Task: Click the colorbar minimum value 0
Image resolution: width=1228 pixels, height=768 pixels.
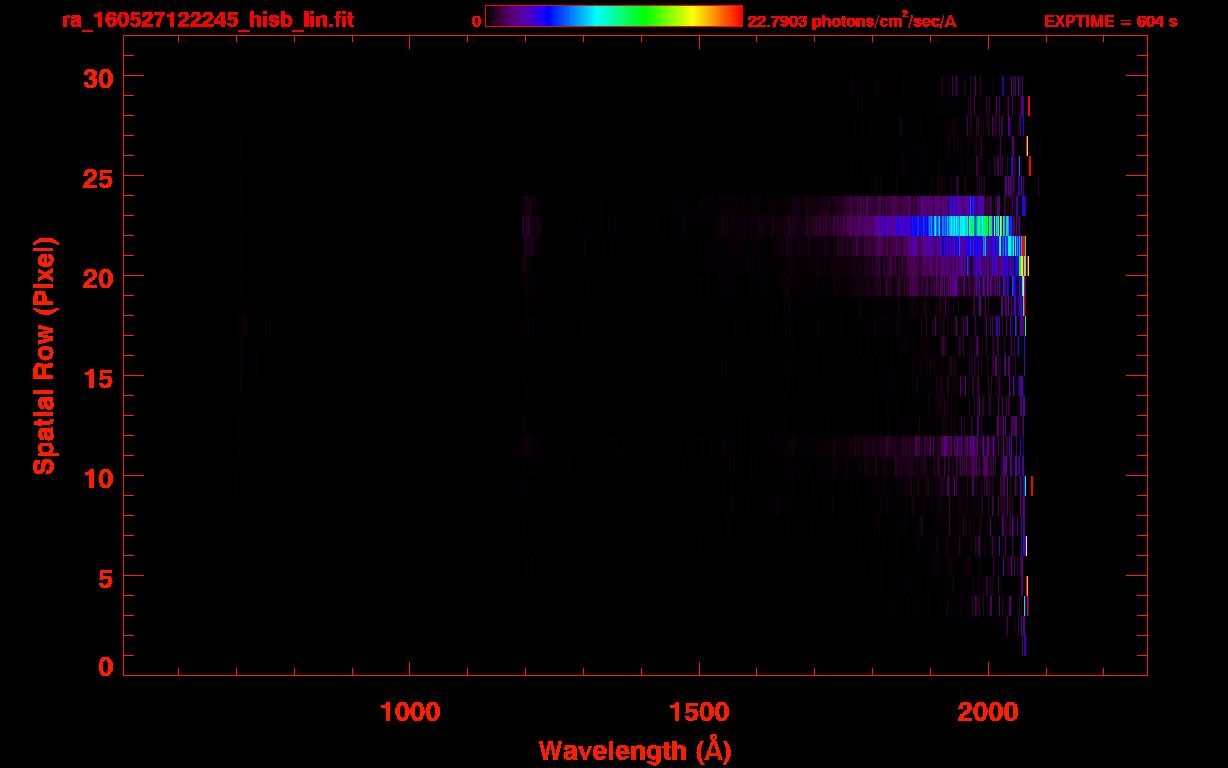Action: 476,21
